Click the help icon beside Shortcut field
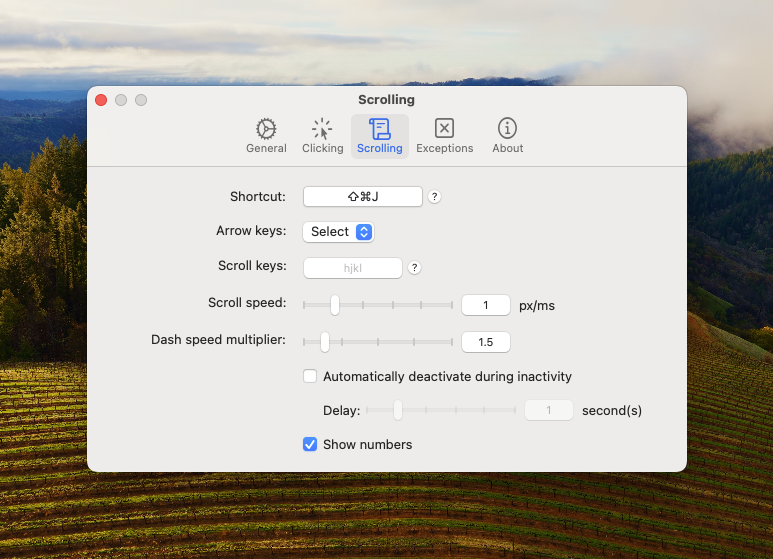 click(x=434, y=197)
